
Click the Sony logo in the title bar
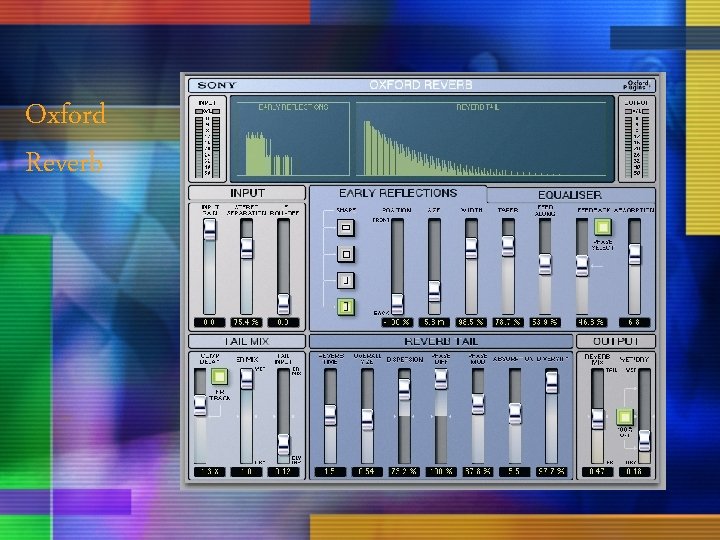[217, 85]
